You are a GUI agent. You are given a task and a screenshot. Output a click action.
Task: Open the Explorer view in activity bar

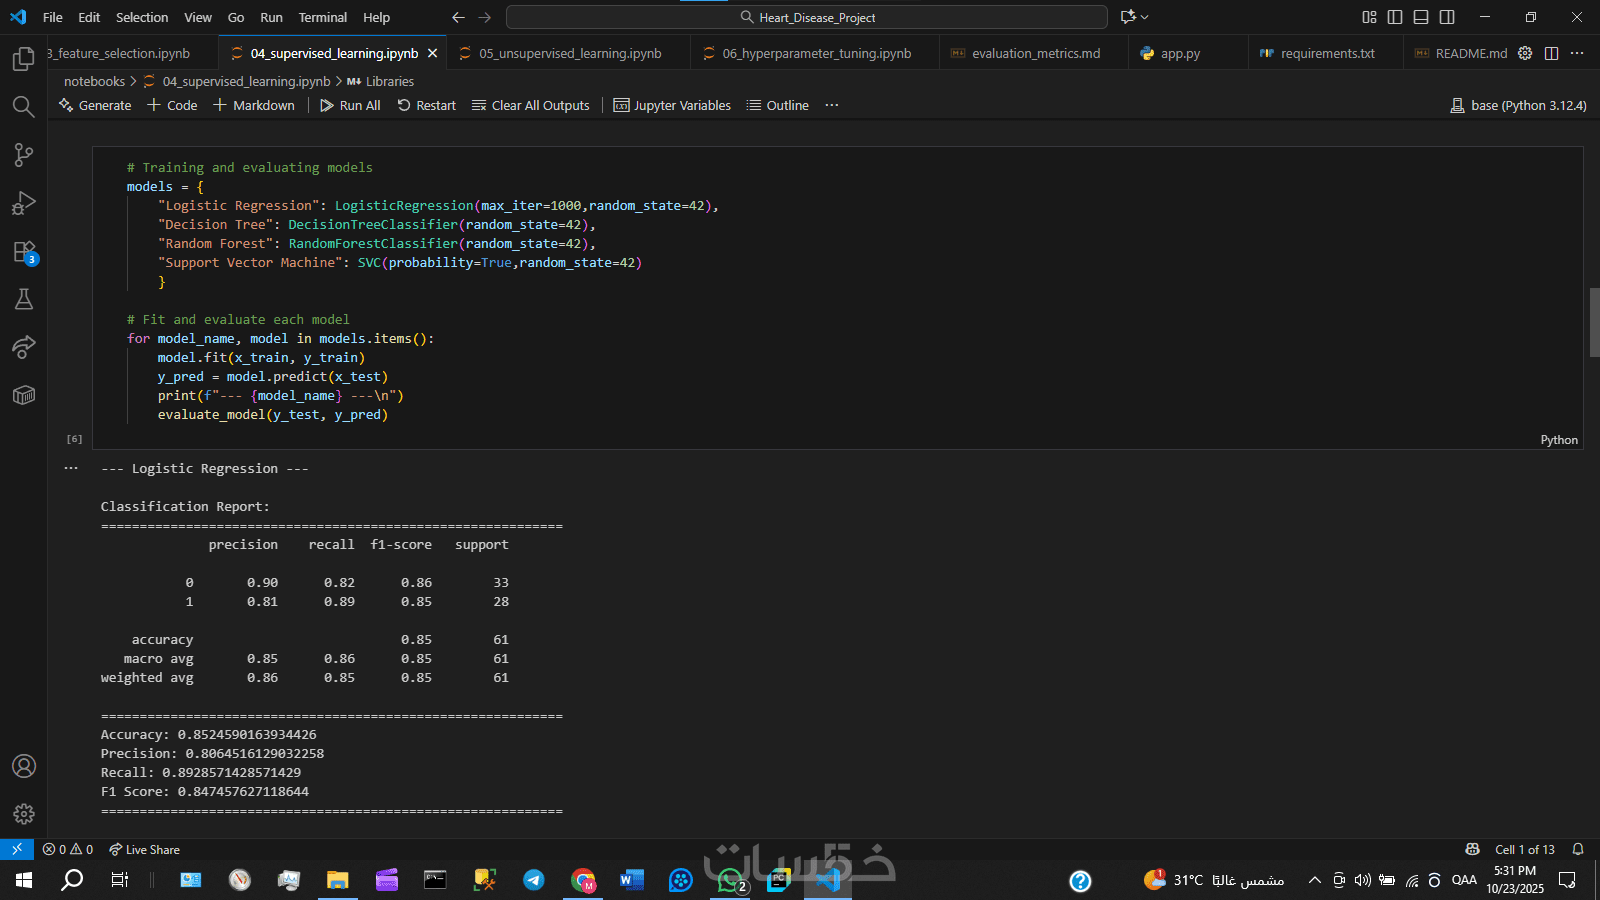pos(23,60)
